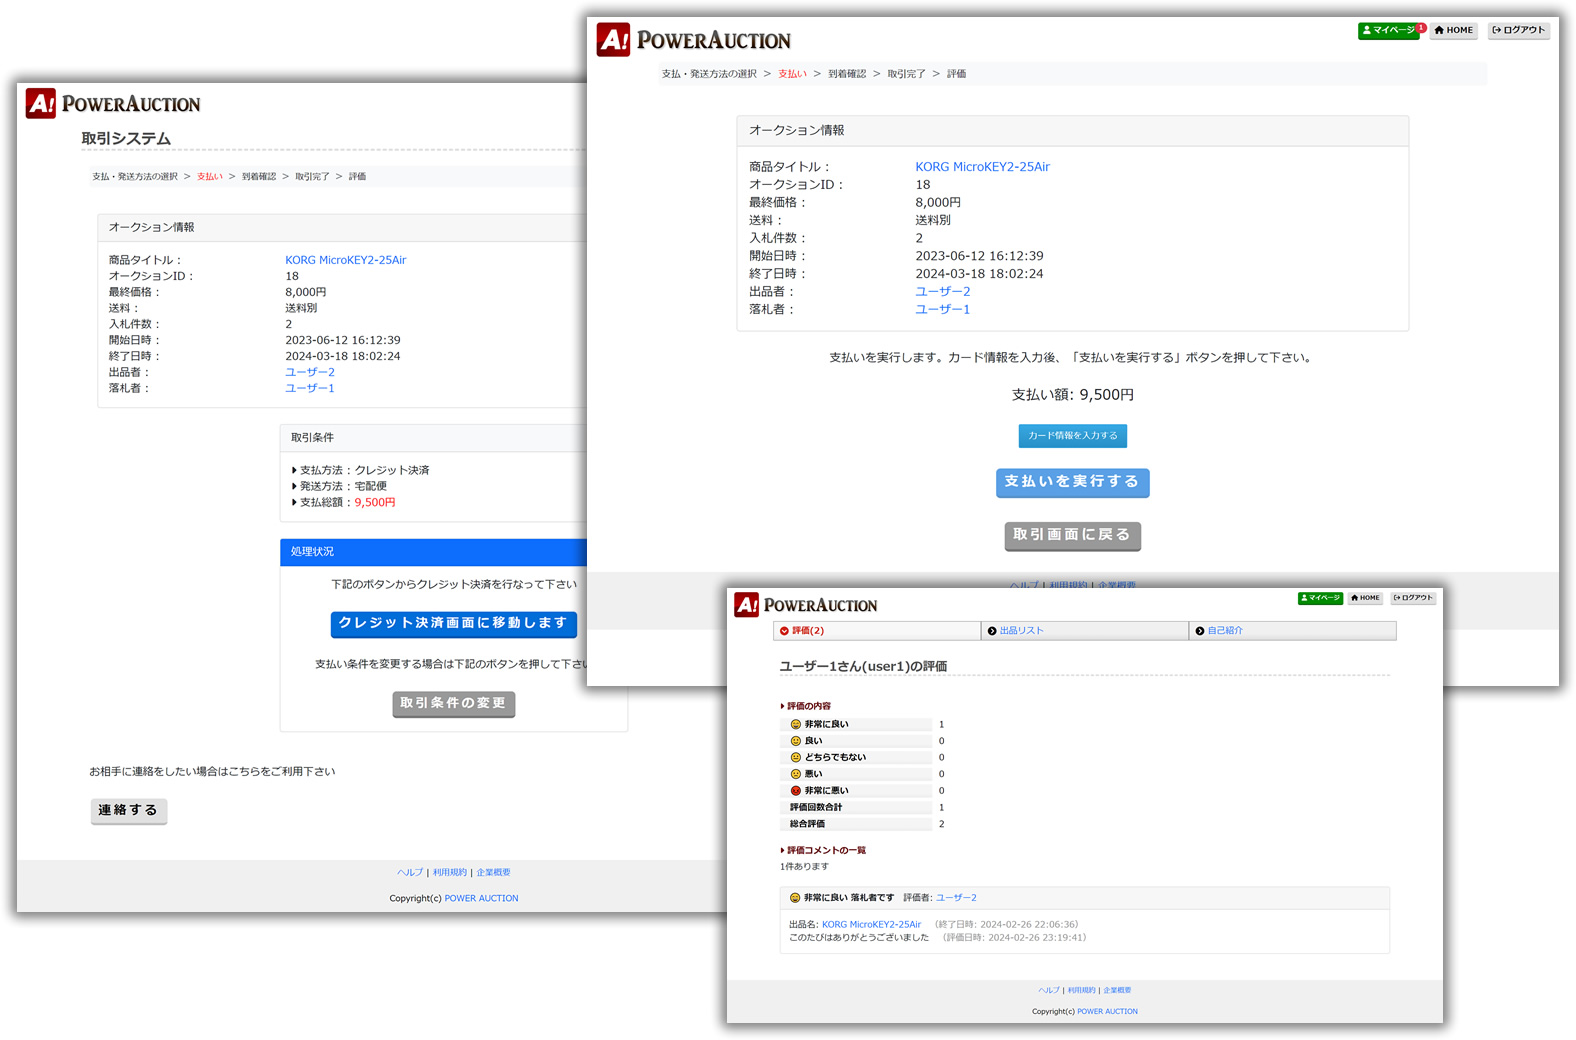Click the カード情報を入力する button

point(1072,436)
